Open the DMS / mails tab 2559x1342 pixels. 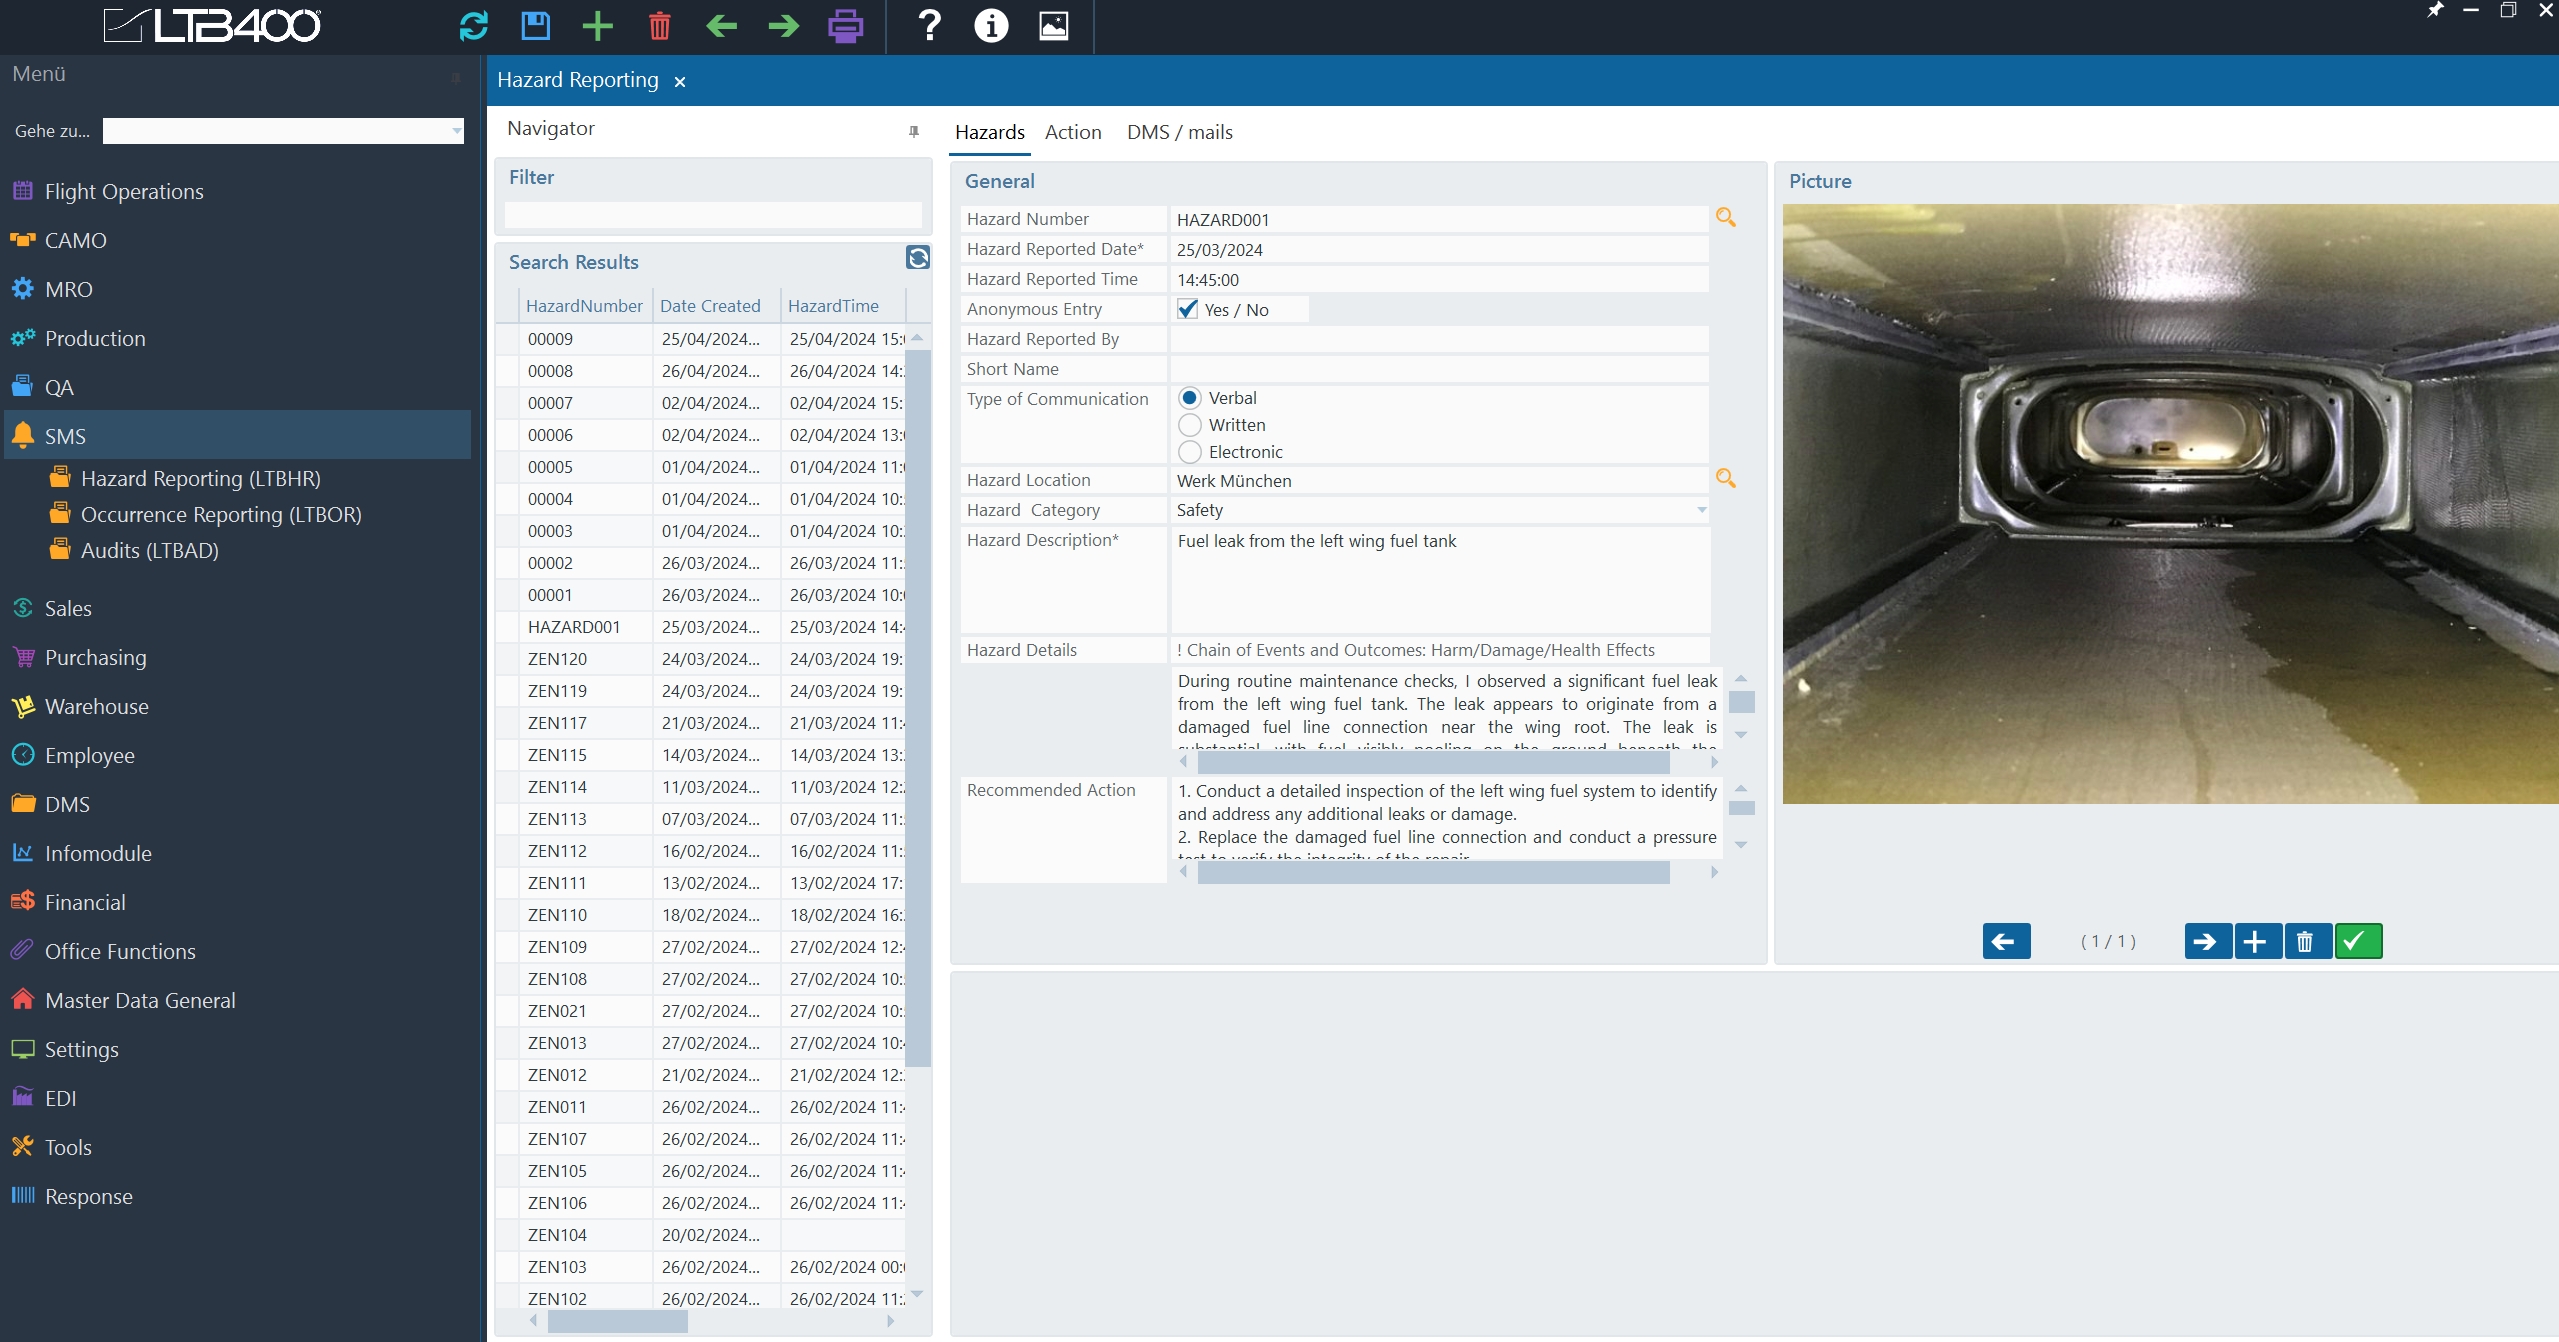(1179, 132)
